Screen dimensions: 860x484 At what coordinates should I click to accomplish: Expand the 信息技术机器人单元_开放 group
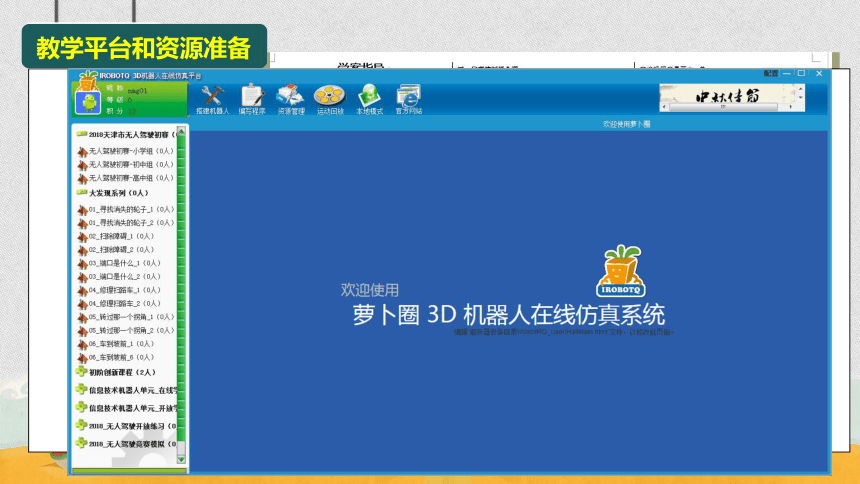click(x=81, y=408)
